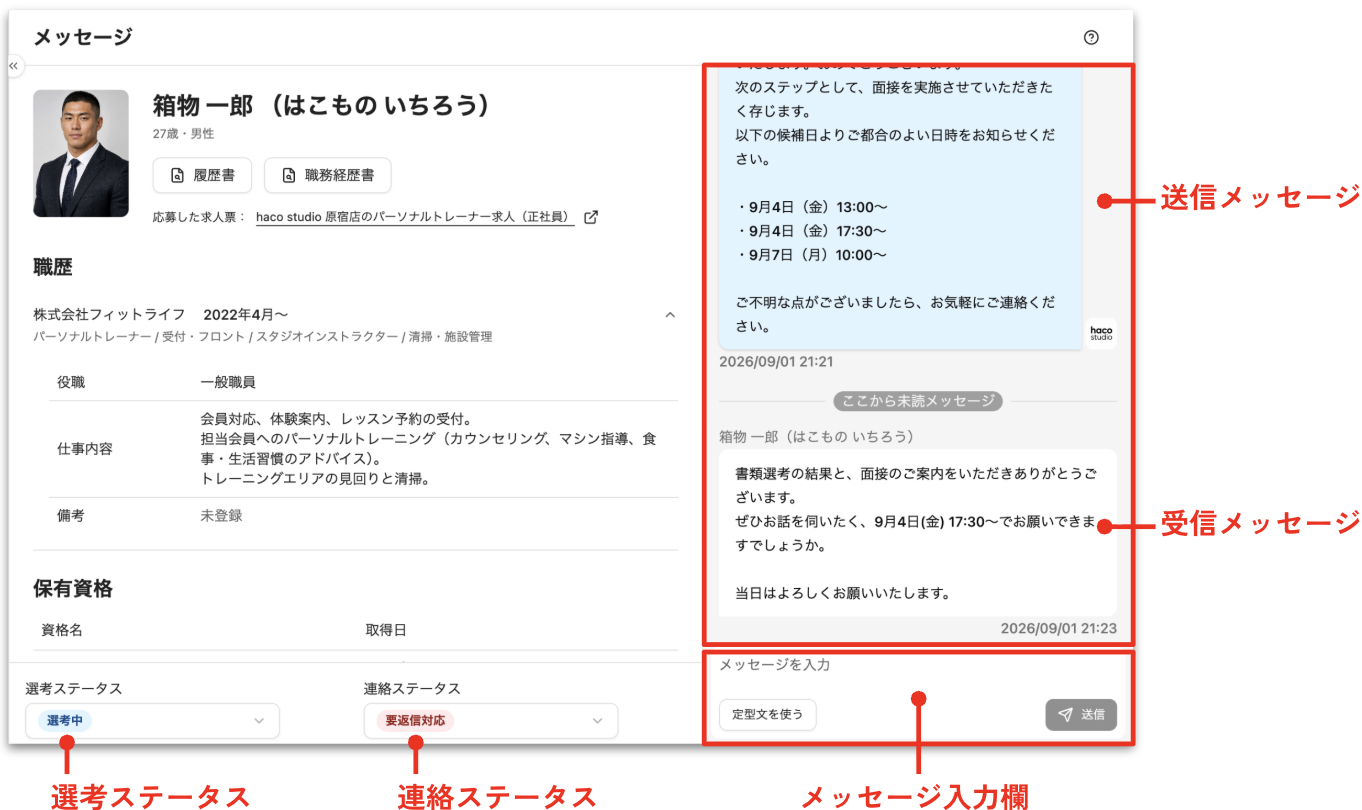Click the 未登録 value in the 備考 row
This screenshot has height=810, width=1362.
[x=221, y=516]
